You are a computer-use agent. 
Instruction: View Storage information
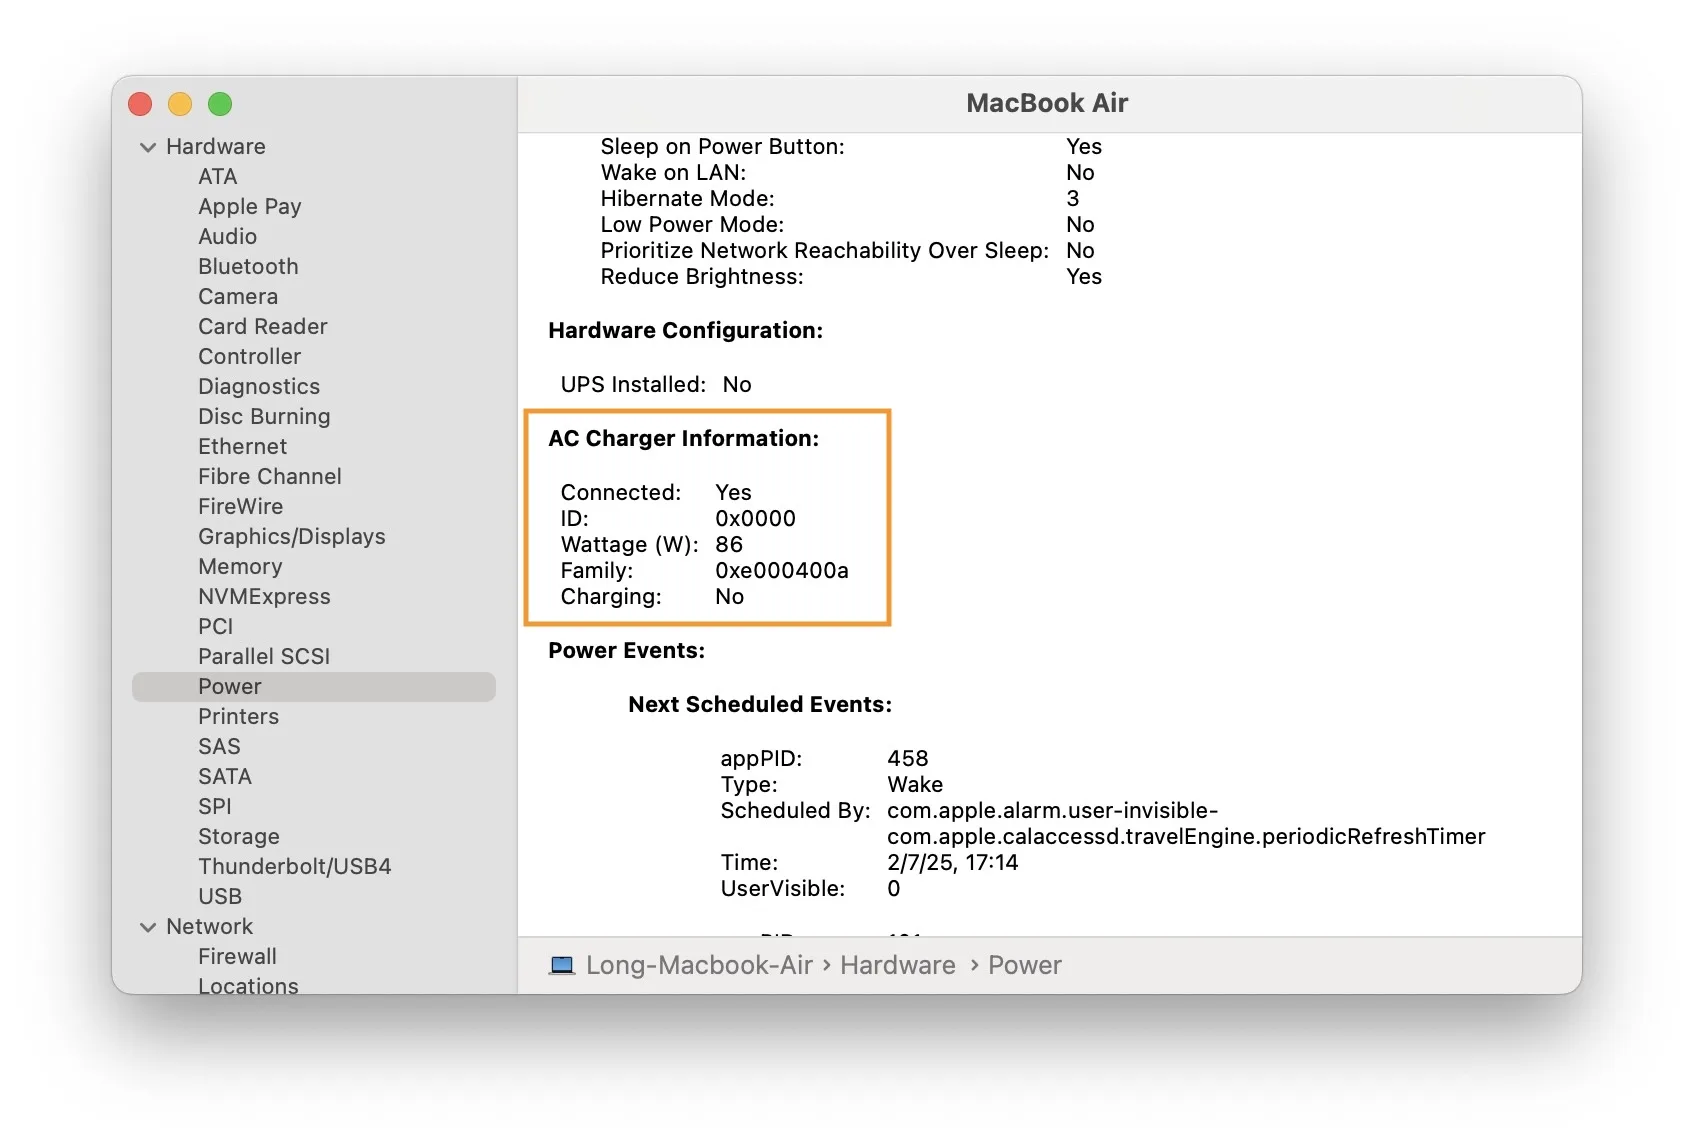(238, 837)
